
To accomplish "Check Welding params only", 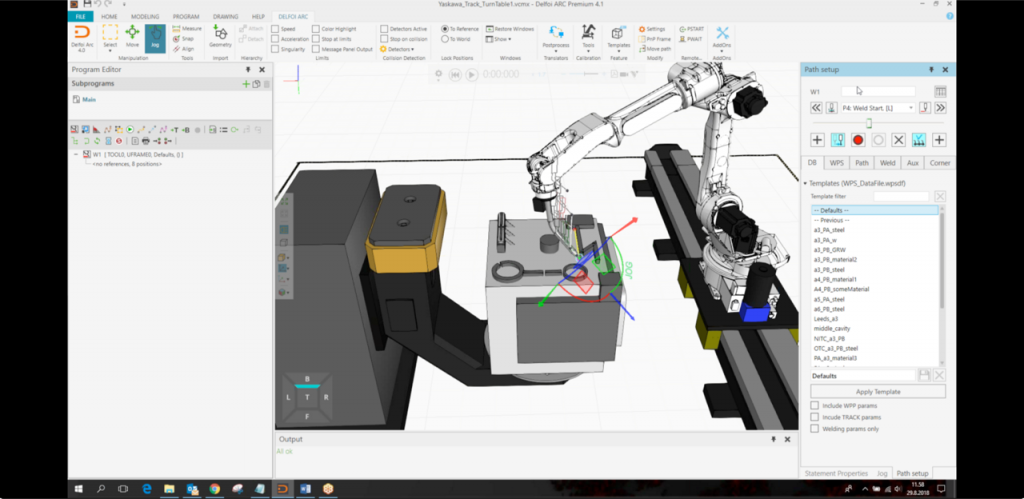I will pos(814,428).
